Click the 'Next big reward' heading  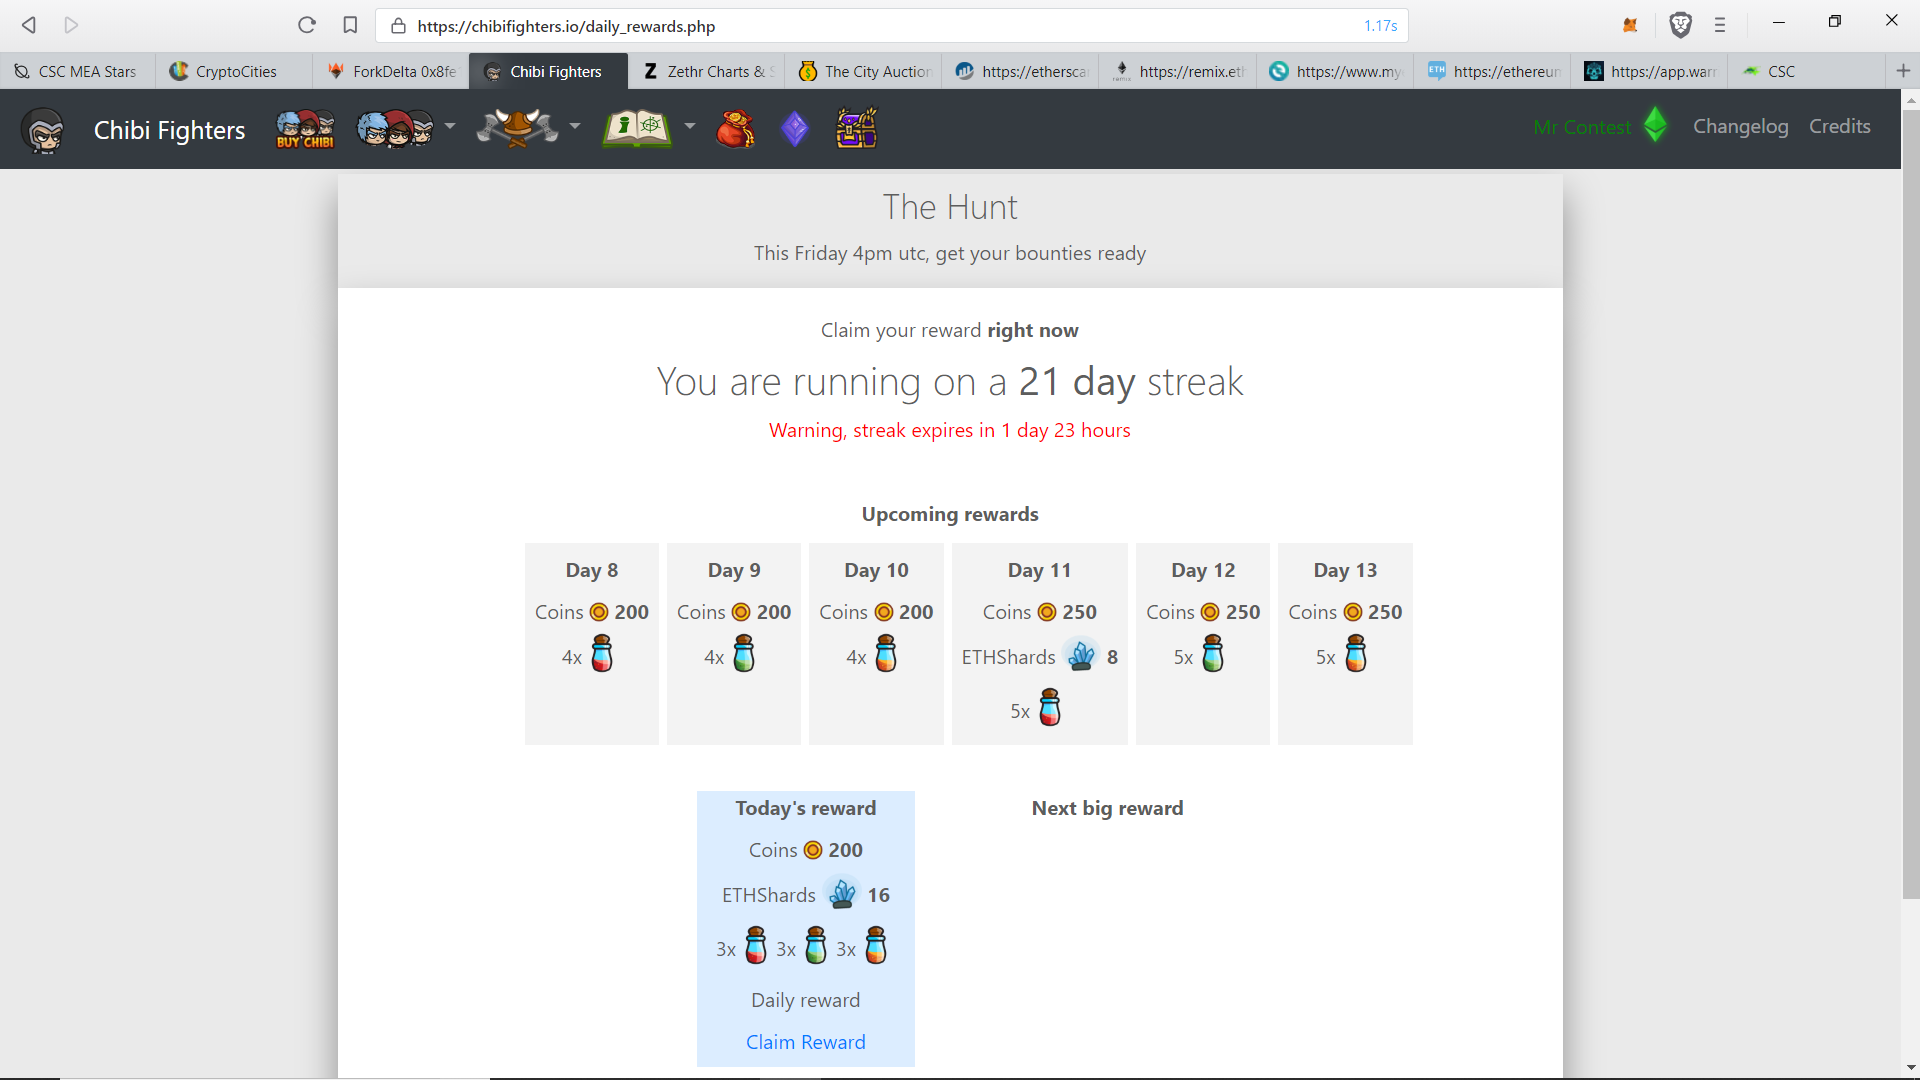(x=1107, y=808)
